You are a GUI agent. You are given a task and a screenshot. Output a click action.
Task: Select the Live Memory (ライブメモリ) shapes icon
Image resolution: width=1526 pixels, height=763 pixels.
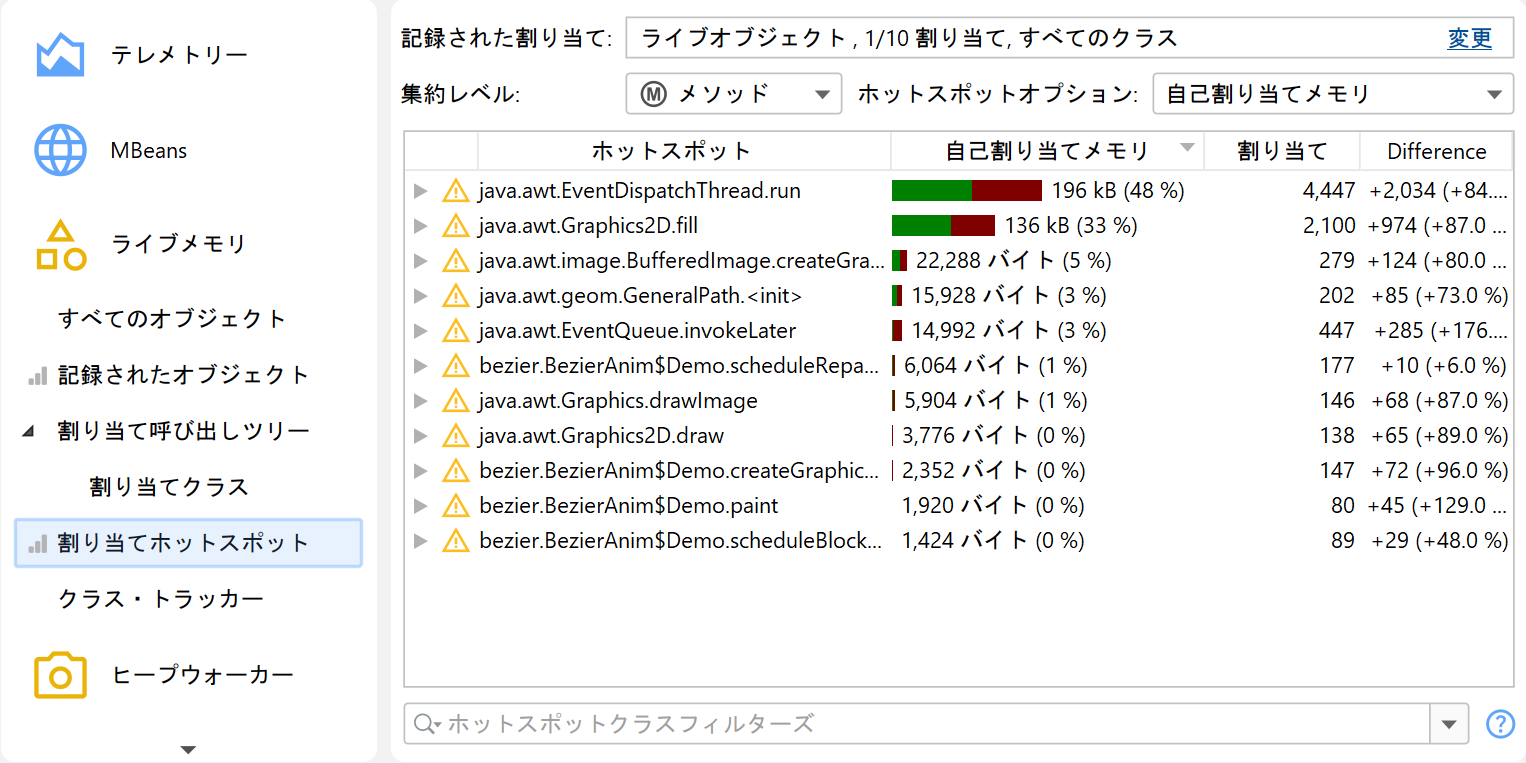pyautogui.click(x=60, y=246)
